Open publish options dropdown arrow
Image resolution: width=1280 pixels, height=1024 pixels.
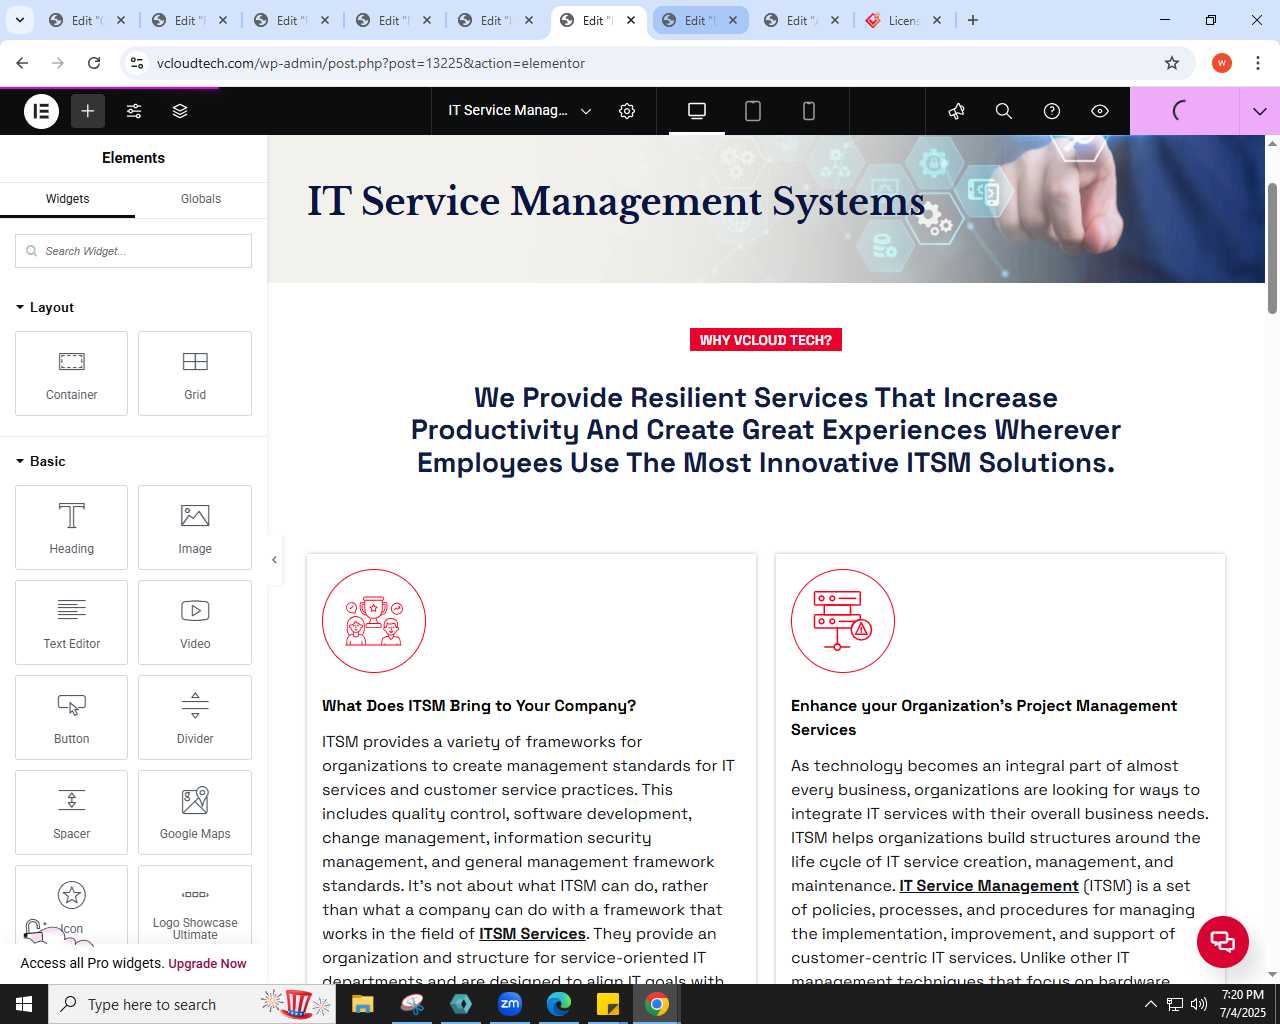(x=1260, y=111)
